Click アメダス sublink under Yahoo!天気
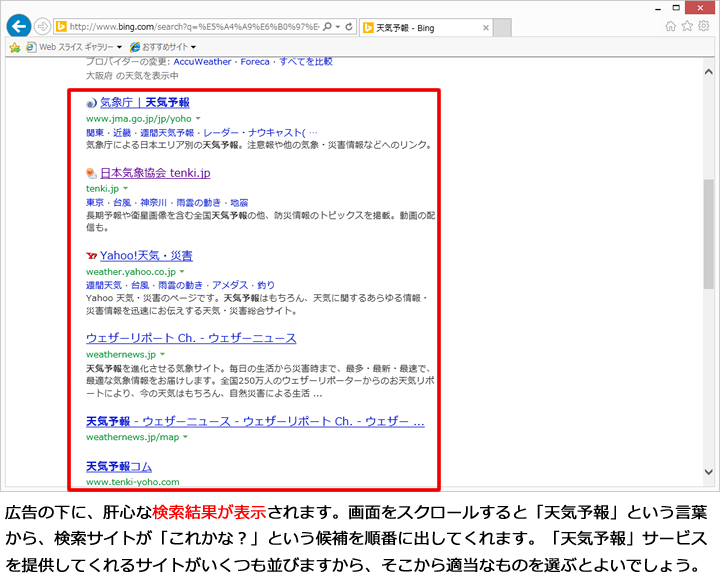Viewport: 720px width, 582px height. [x=230, y=285]
